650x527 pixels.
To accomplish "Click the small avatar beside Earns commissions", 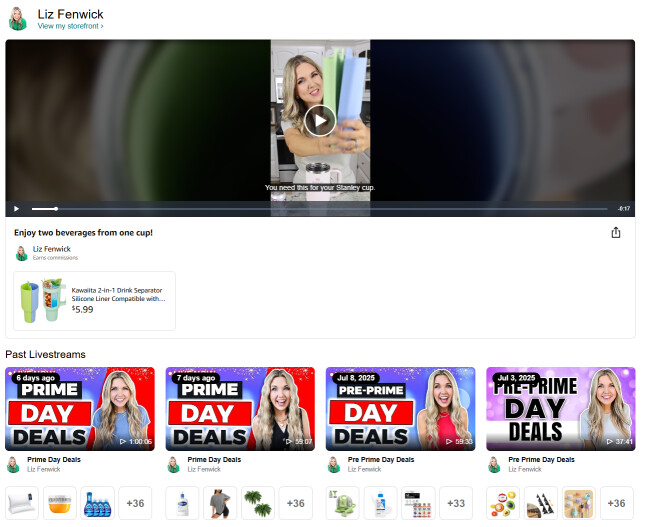I will tap(22, 253).
